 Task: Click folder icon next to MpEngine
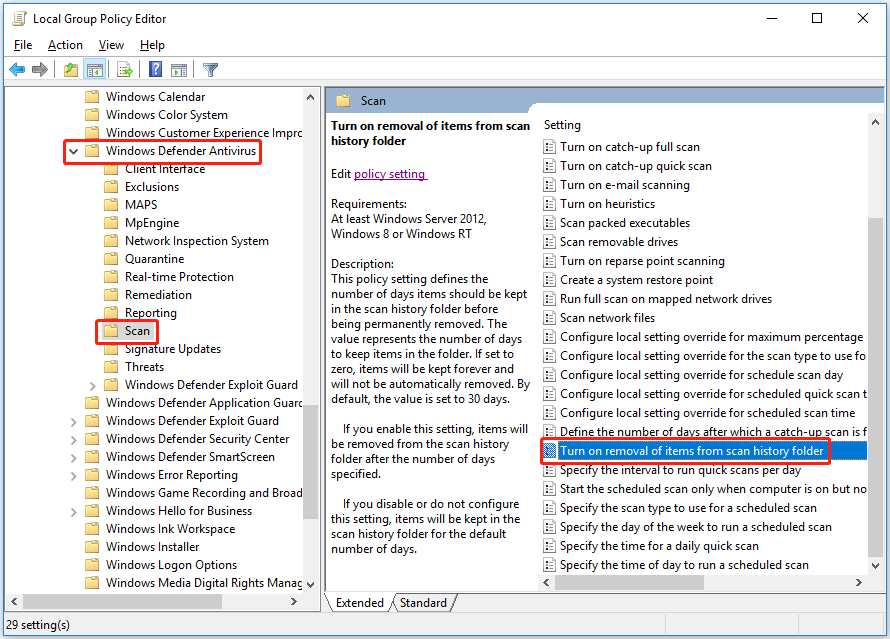pos(111,222)
